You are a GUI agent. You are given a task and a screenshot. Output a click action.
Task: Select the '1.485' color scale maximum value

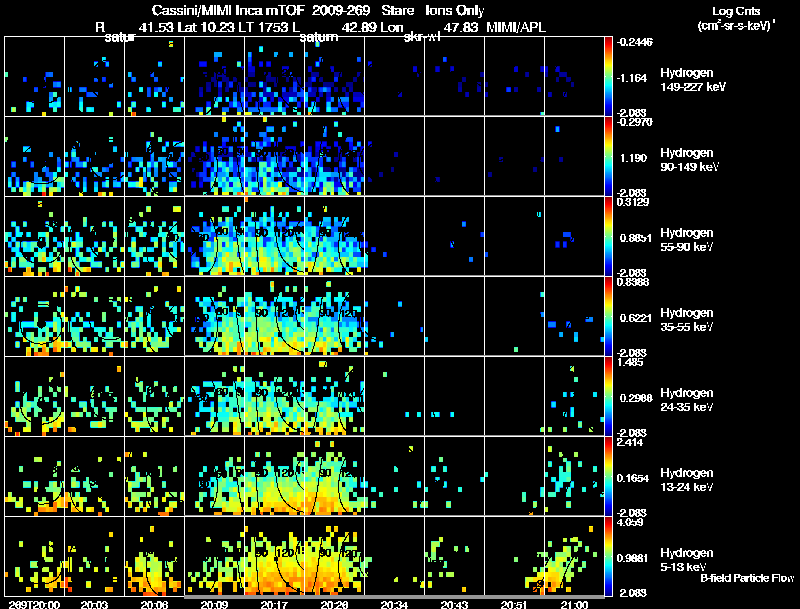pyautogui.click(x=630, y=362)
